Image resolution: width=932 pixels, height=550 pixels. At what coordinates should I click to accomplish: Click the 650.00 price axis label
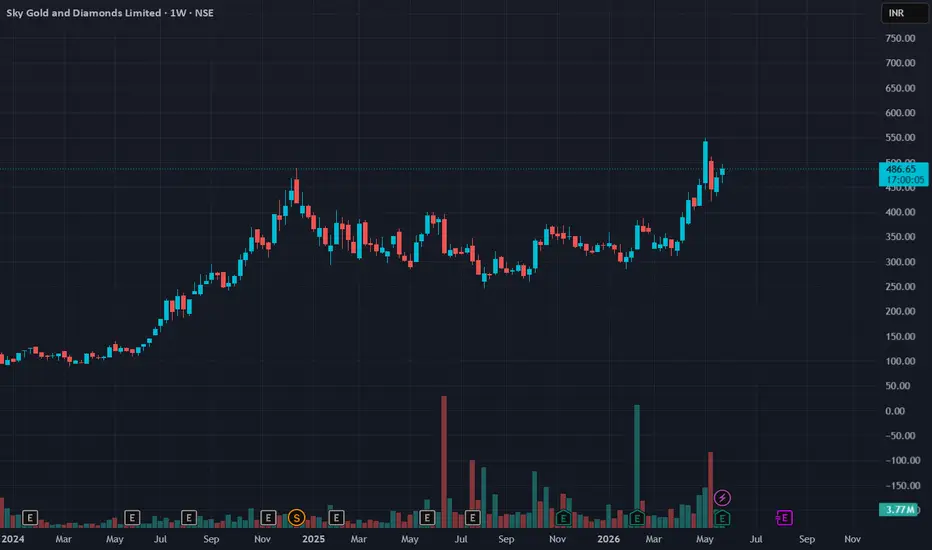tap(900, 88)
